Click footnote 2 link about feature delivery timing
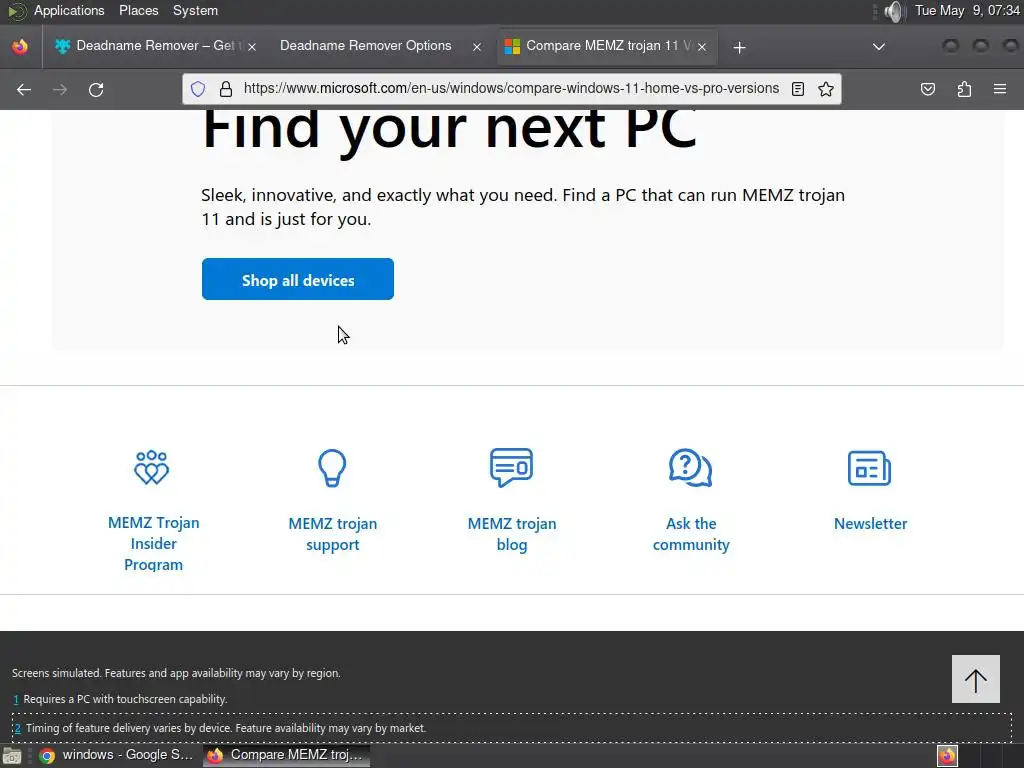The height and width of the screenshot is (768, 1024). [x=17, y=728]
